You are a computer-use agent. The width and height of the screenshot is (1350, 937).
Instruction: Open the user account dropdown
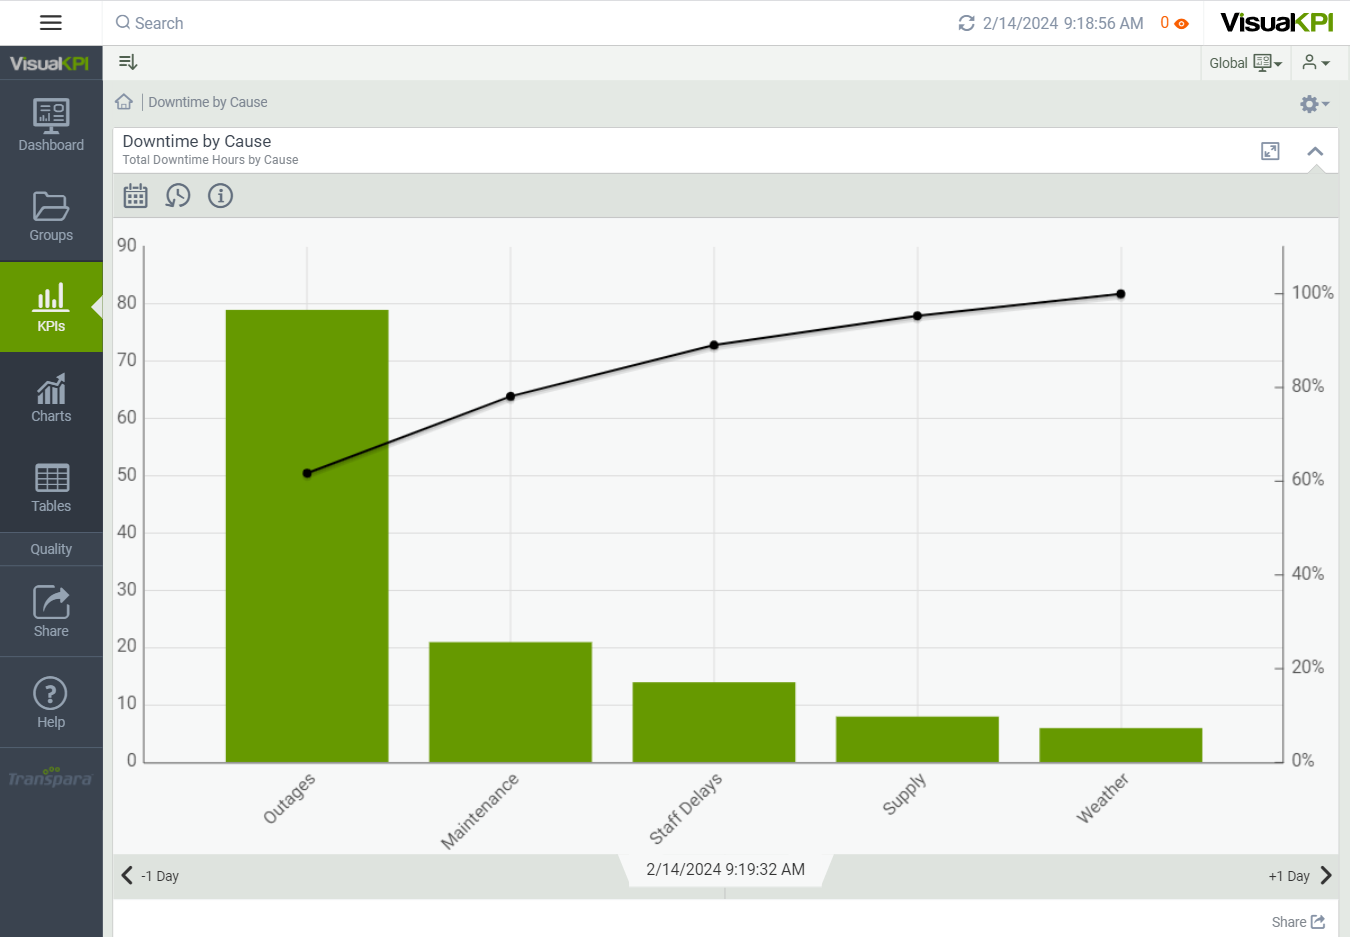coord(1316,63)
